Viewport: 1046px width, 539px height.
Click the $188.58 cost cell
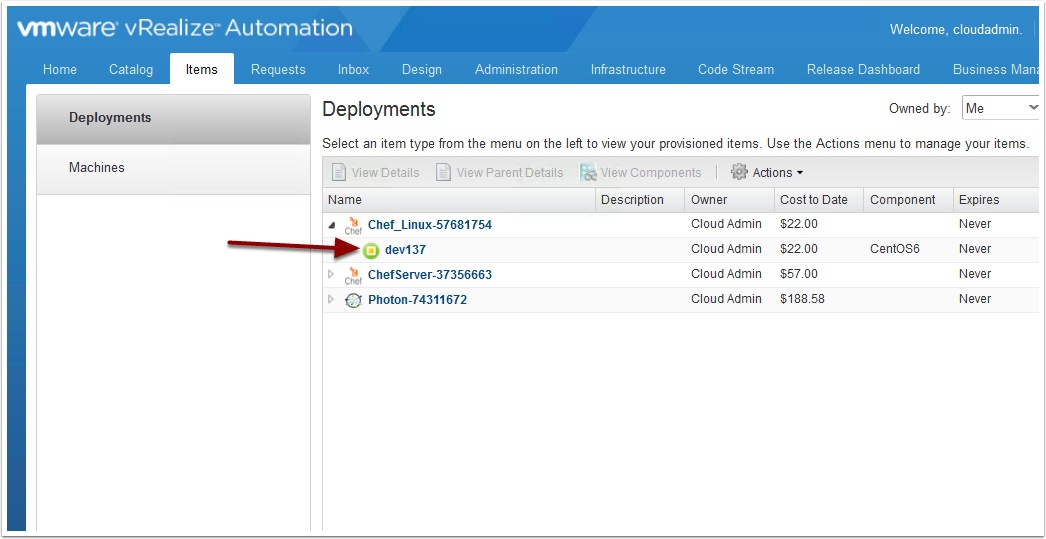[x=803, y=299]
